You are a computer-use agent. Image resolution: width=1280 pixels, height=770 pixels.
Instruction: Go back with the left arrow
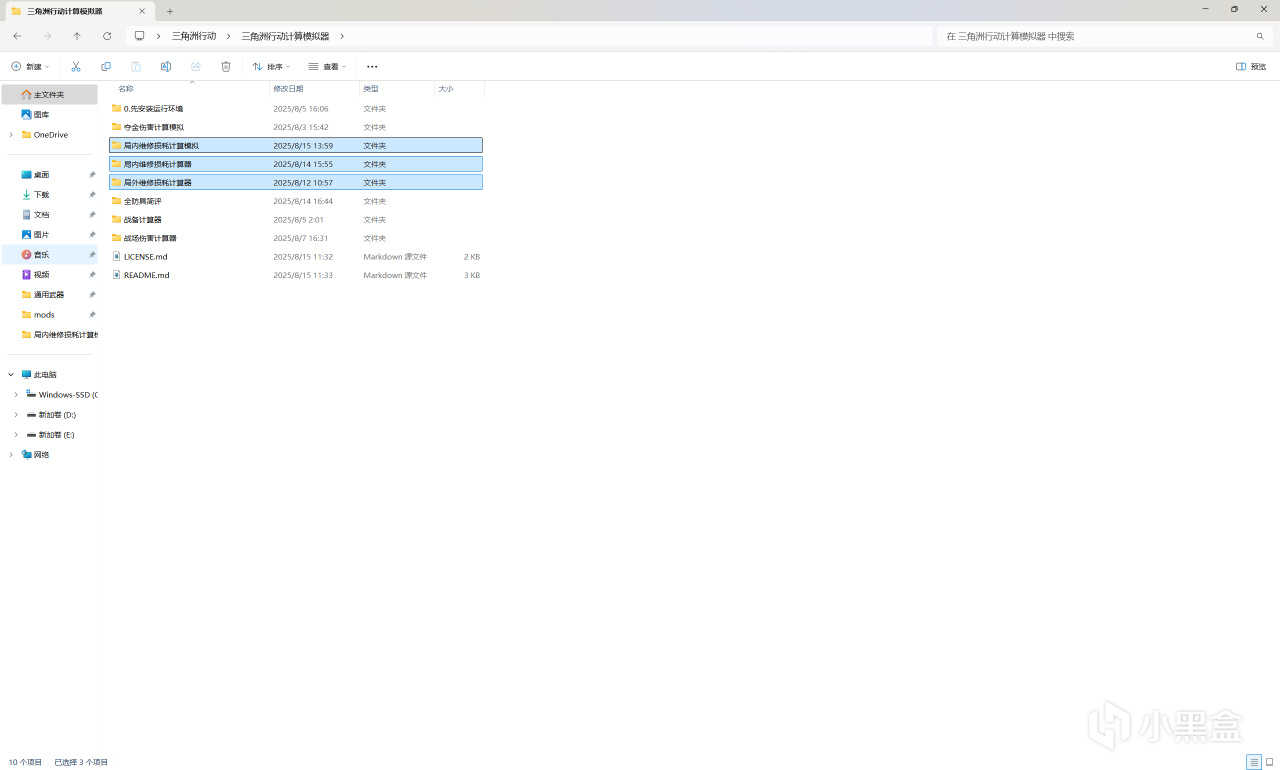pyautogui.click(x=17, y=36)
